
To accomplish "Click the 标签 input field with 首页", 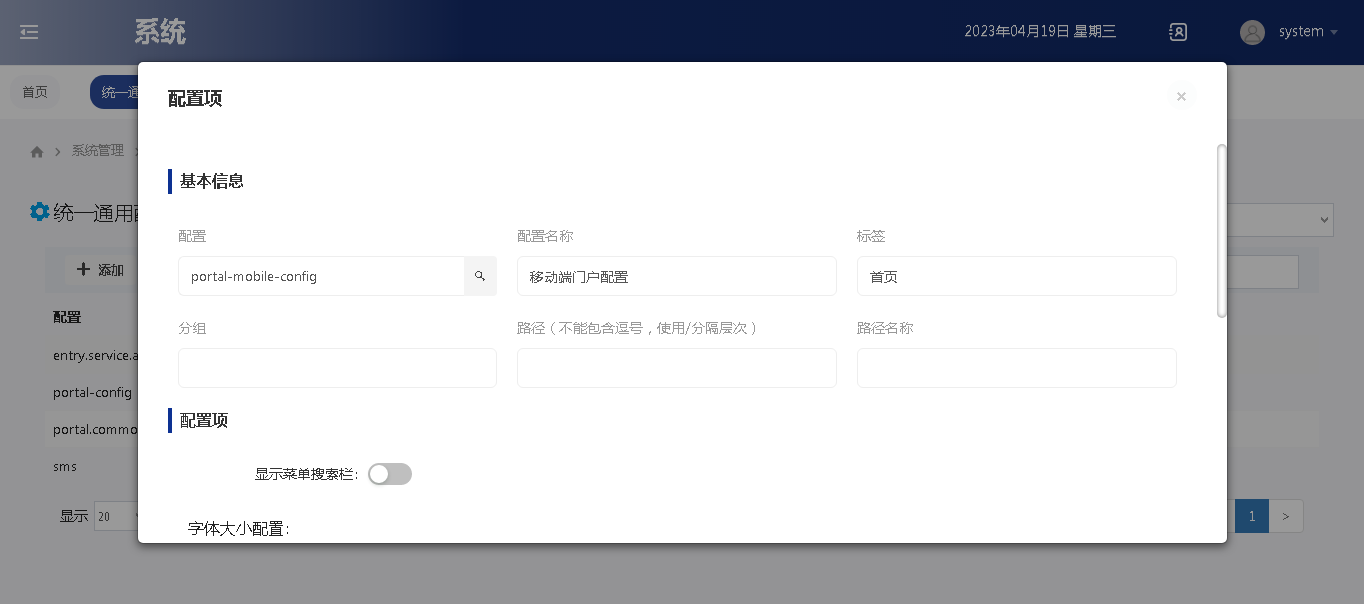I will 1016,276.
